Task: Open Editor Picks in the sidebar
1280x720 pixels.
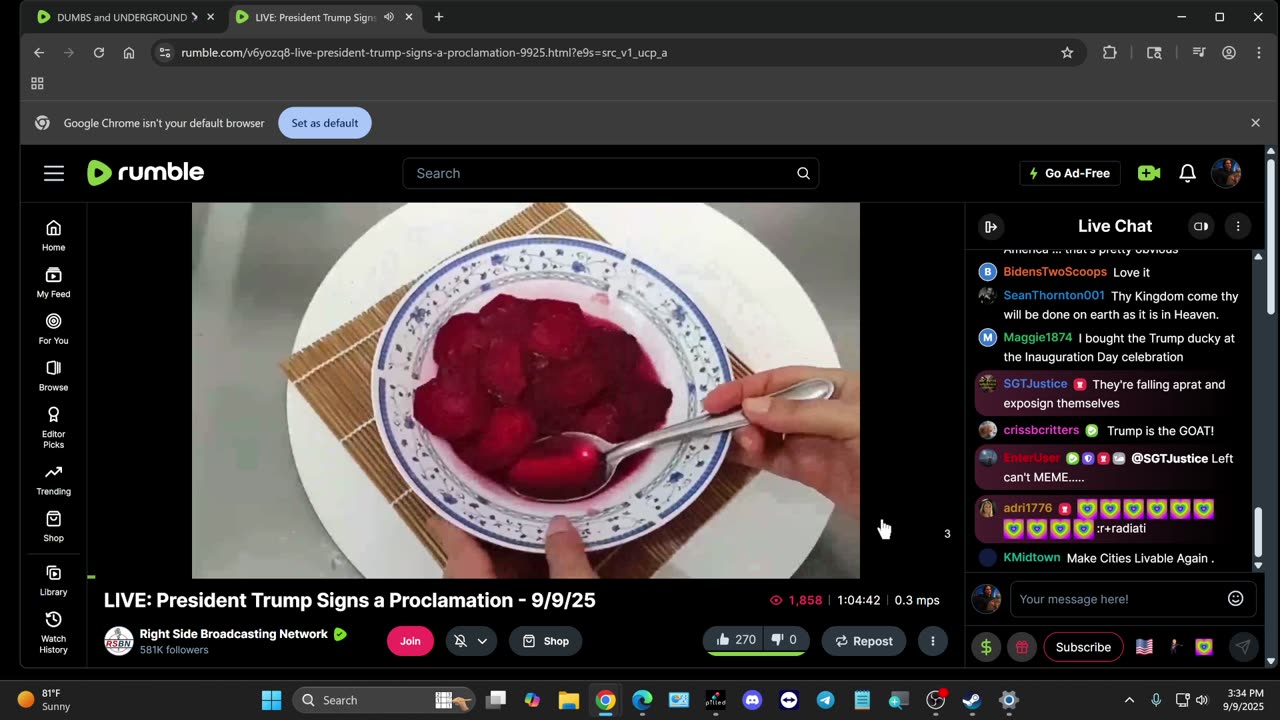Action: tap(54, 428)
